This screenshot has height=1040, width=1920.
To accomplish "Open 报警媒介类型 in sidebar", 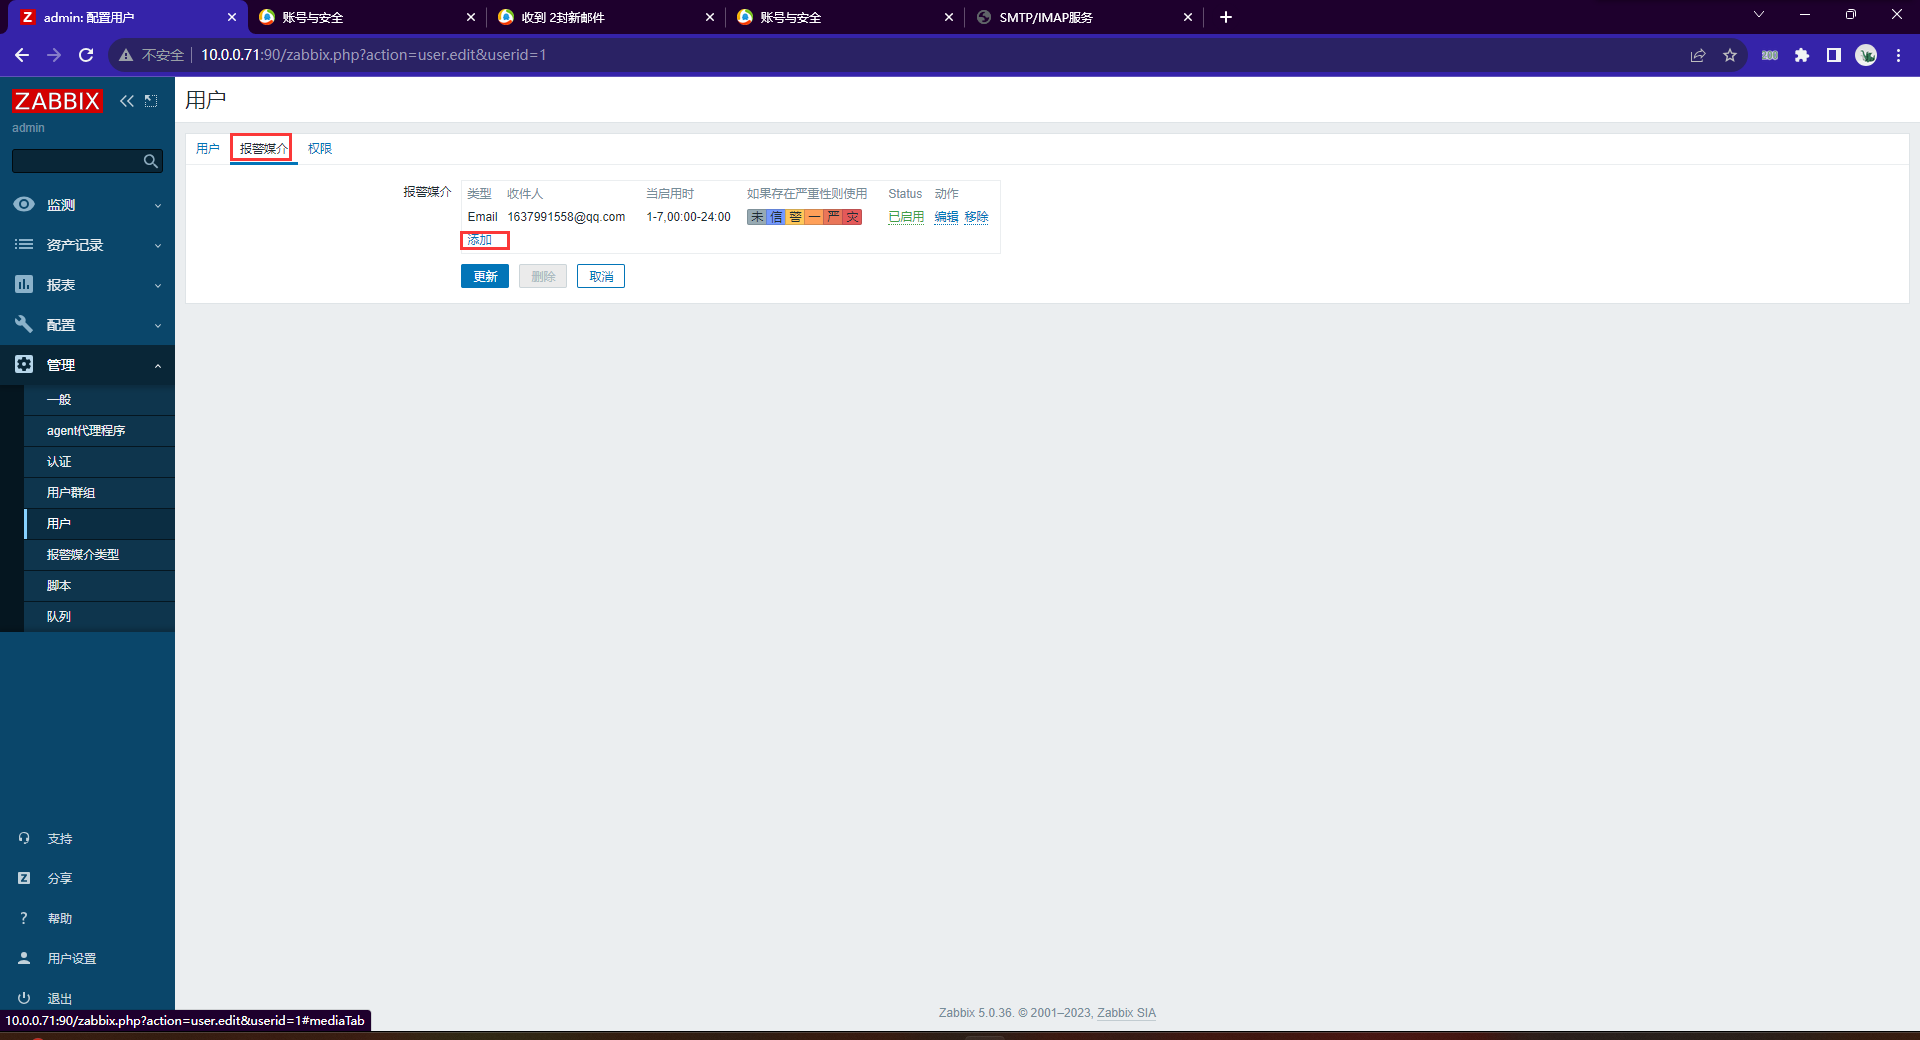I will pos(99,555).
